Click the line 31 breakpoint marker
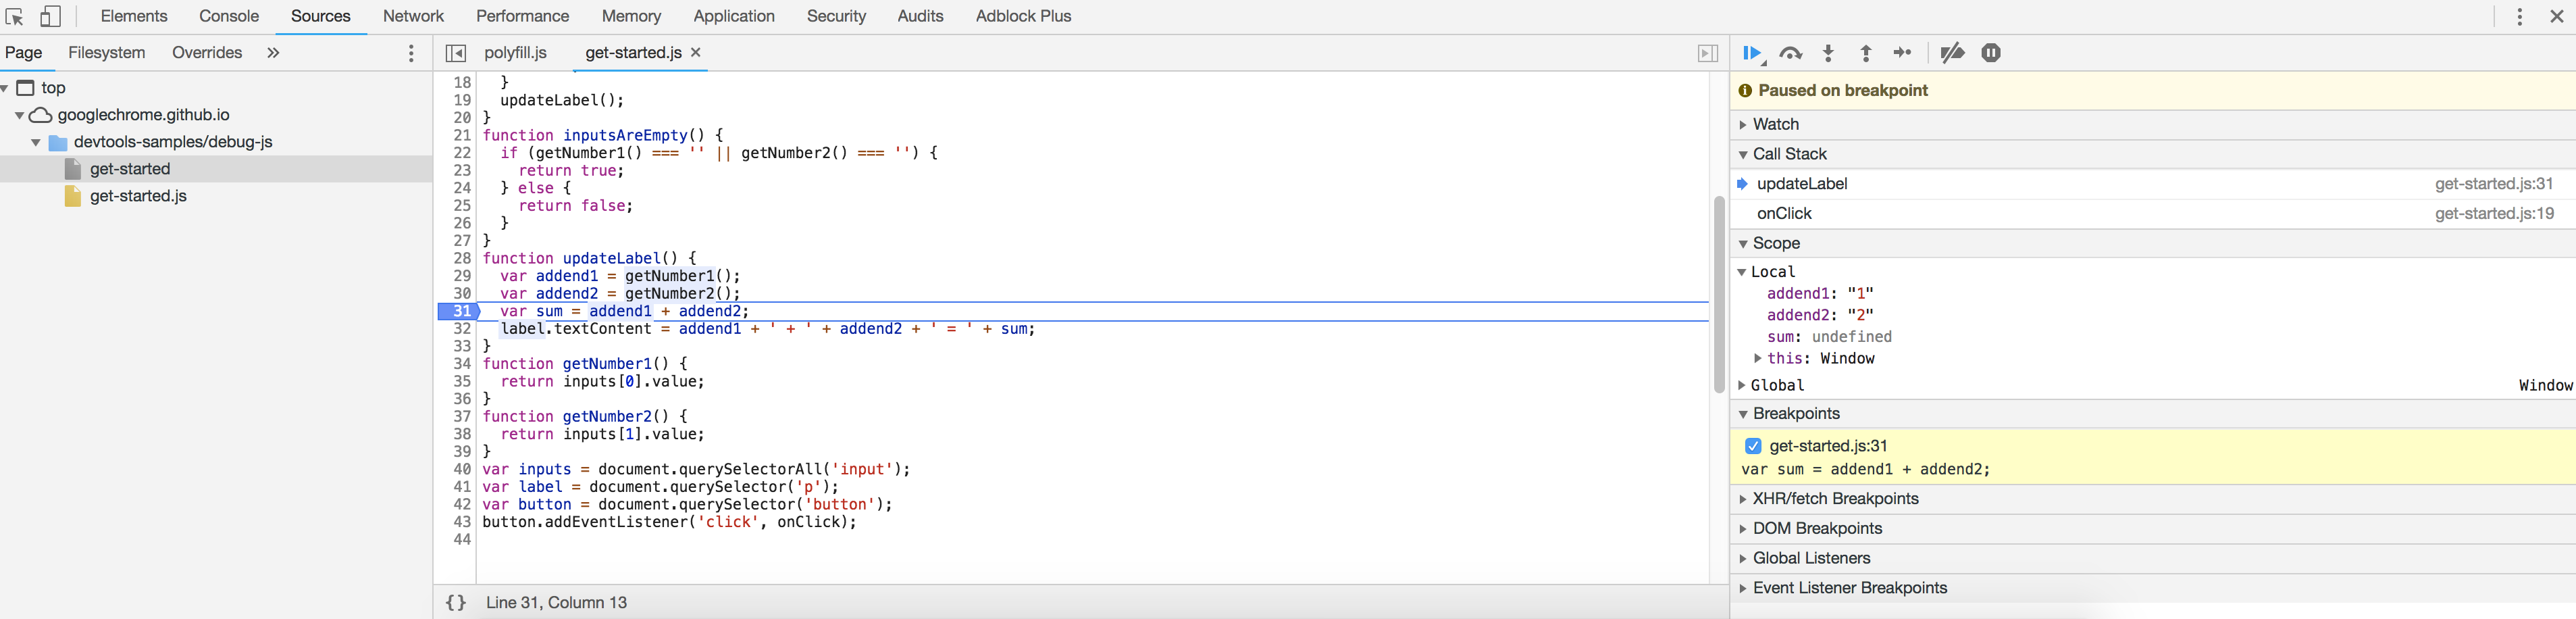This screenshot has width=2576, height=619. (460, 311)
